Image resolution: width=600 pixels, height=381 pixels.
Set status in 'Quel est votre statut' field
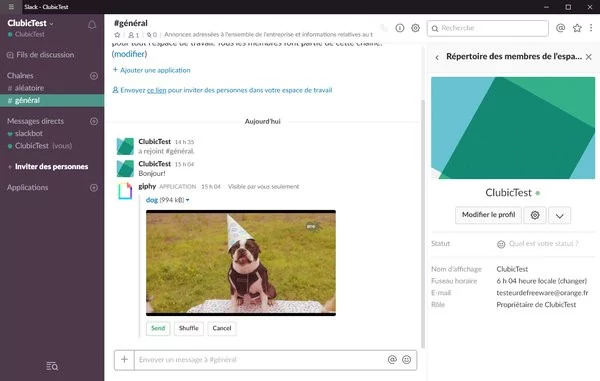[543, 244]
